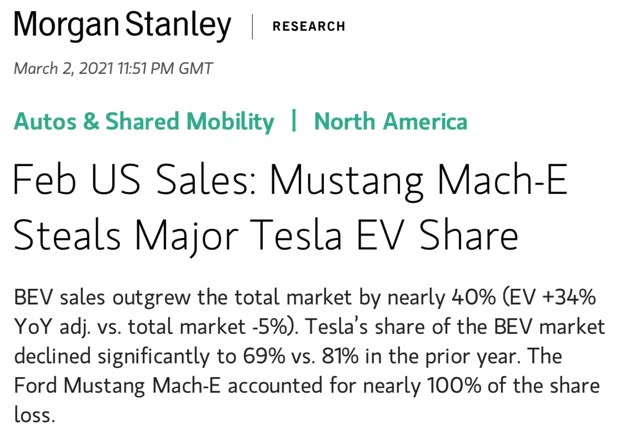The height and width of the screenshot is (436, 620).
Task: Click "Mustang Mach-E" in the headline
Action: 412,185
